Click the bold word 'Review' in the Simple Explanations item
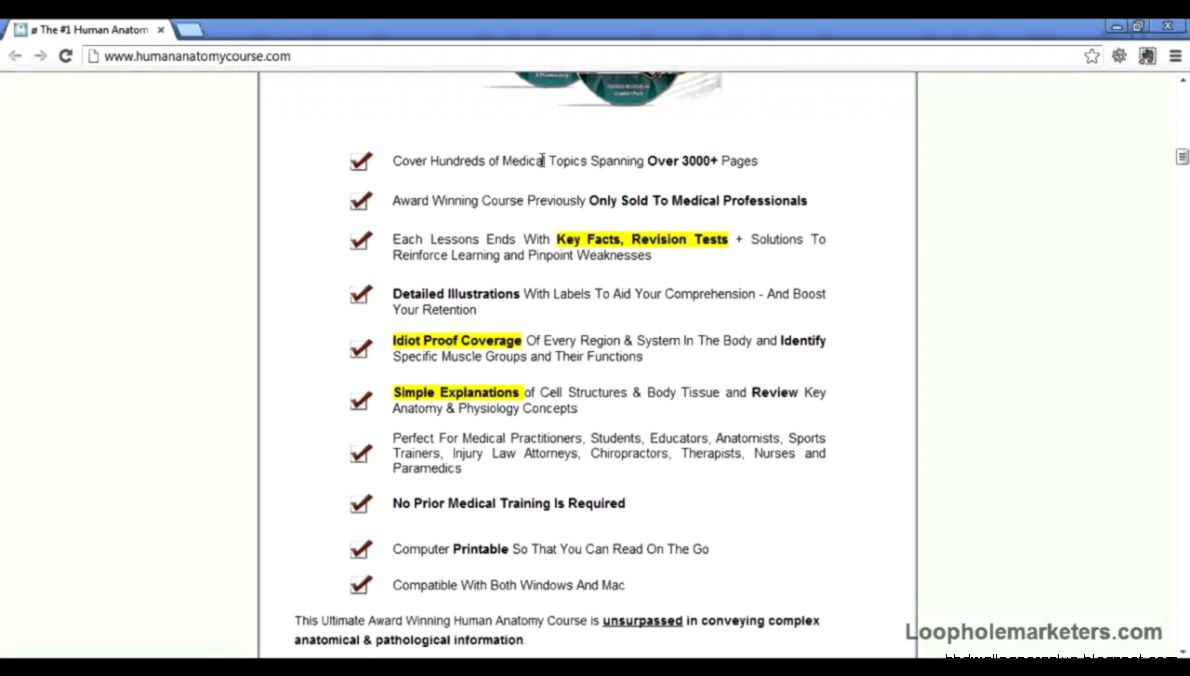The image size is (1190, 676). 774,392
